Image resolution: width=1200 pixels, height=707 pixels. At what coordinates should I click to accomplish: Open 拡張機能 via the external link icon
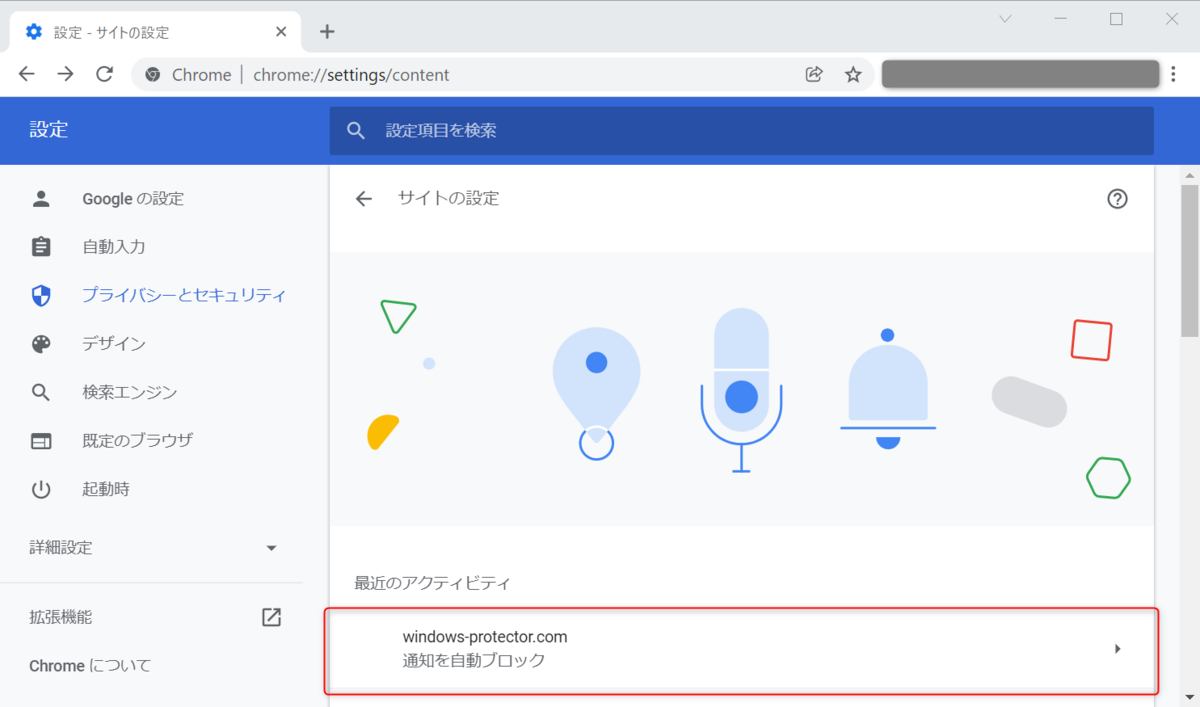click(271, 617)
